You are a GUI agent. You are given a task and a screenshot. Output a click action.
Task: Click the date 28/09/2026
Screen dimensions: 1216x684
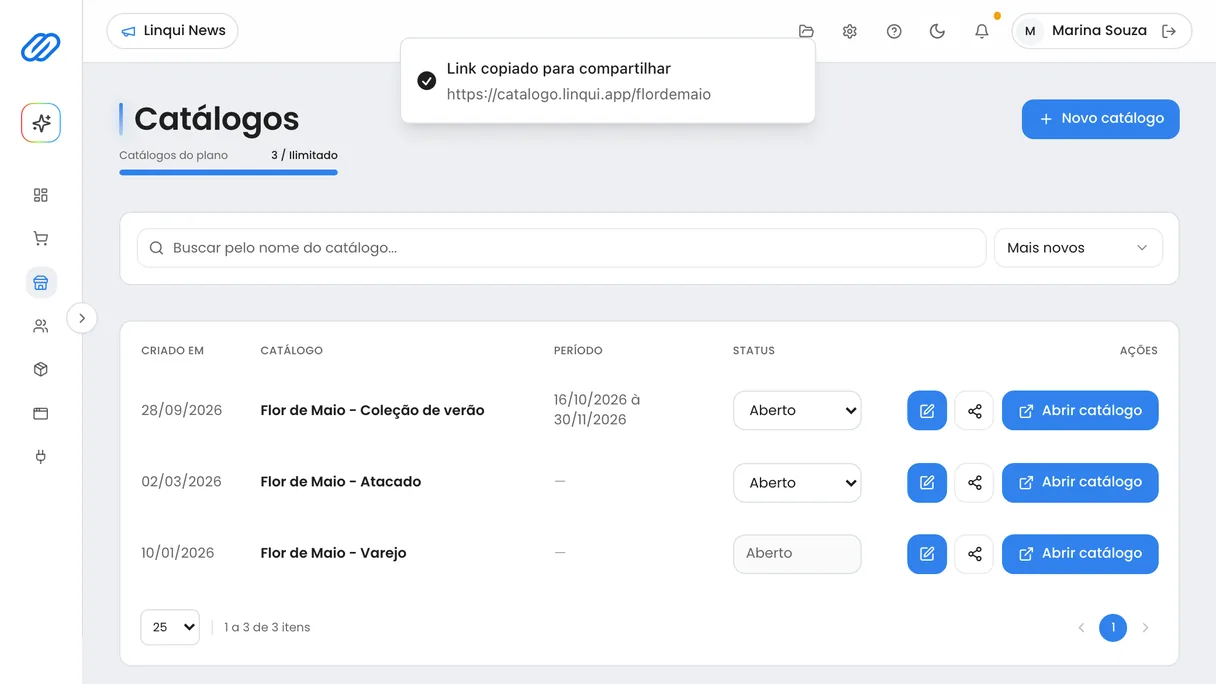182,410
